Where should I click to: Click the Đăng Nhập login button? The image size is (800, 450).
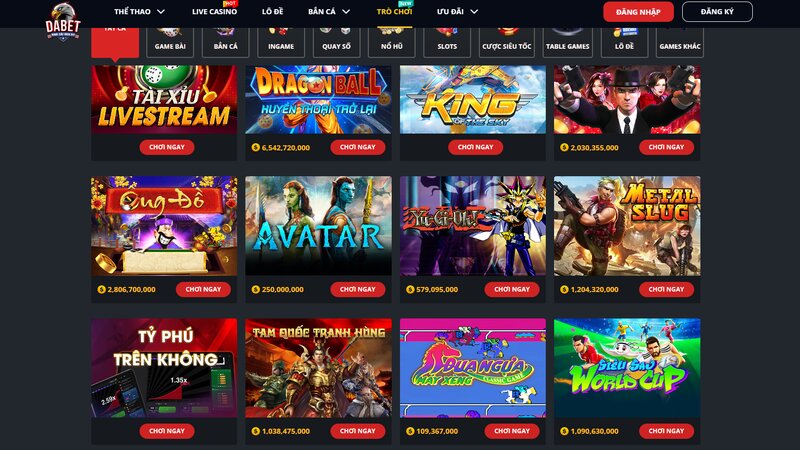coord(638,12)
